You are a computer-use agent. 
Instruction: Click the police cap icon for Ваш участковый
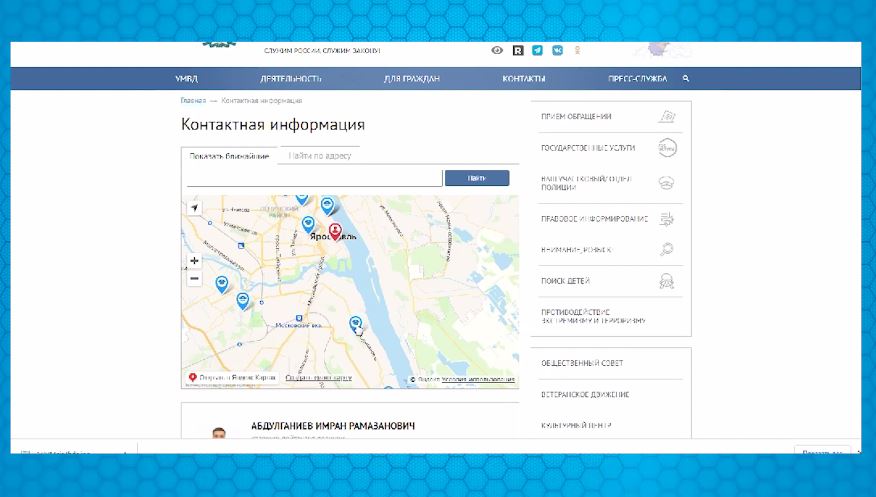(666, 183)
